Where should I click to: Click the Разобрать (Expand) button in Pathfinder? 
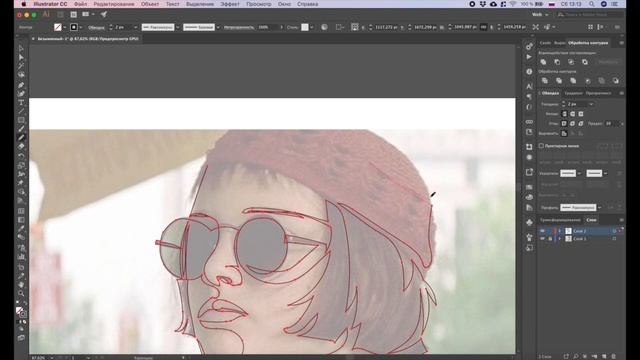(x=608, y=62)
